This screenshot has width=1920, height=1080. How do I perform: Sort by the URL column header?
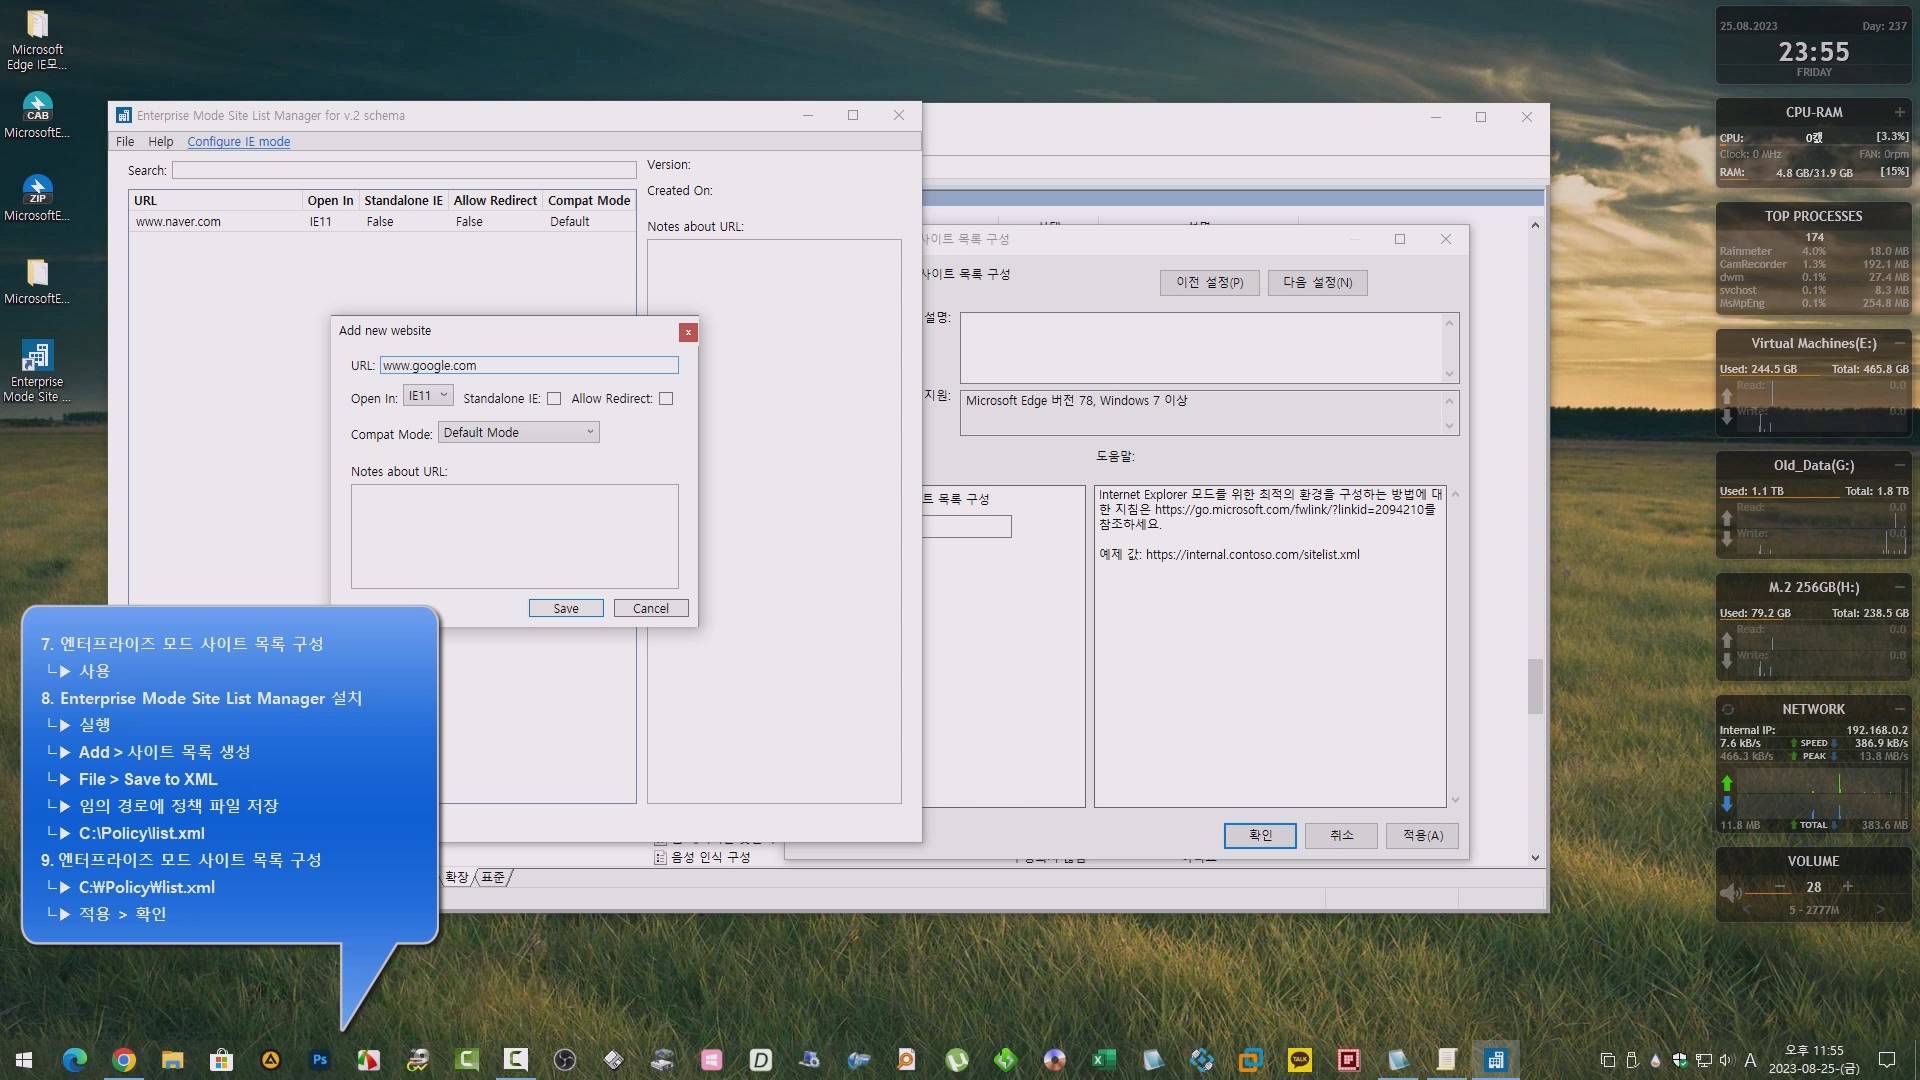click(x=215, y=200)
